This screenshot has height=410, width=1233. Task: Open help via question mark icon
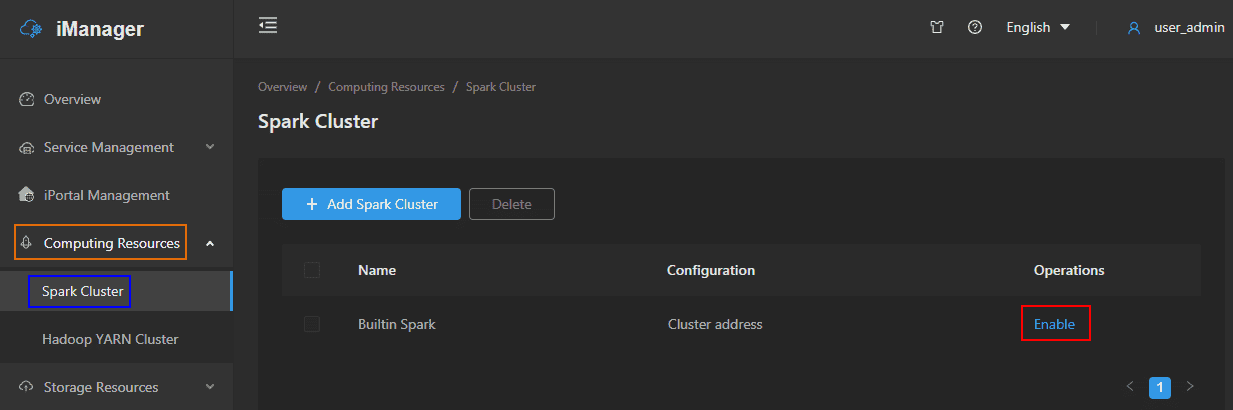click(x=974, y=28)
